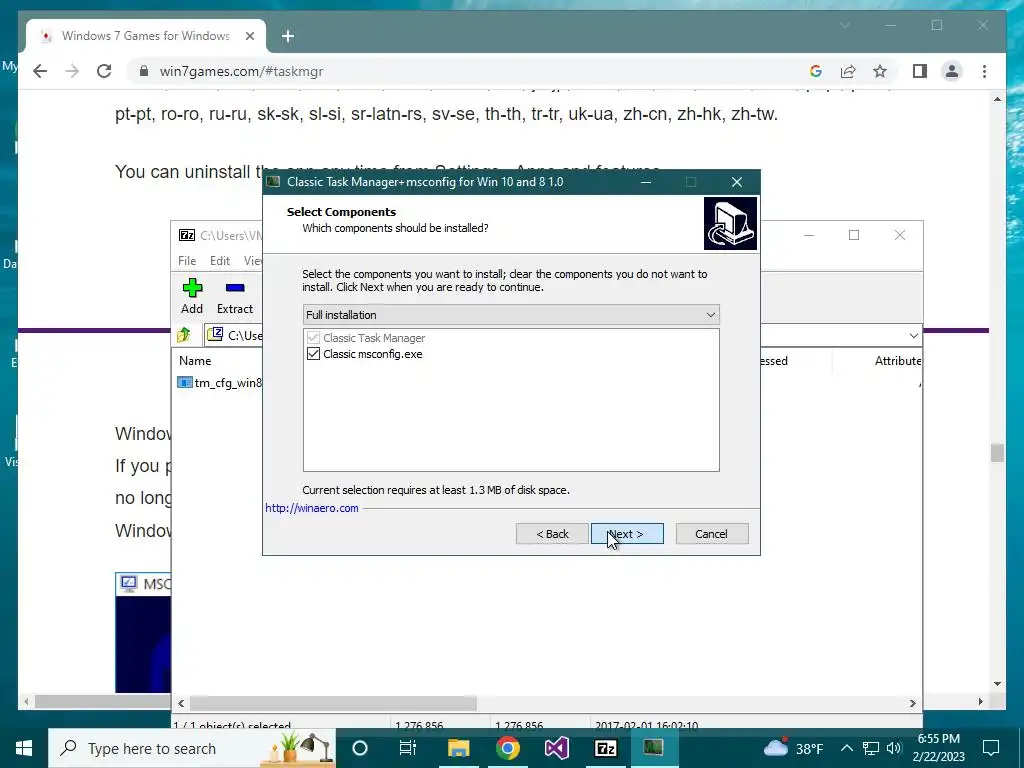Go forward in Chrome browser
This screenshot has width=1024, height=768.
click(x=72, y=71)
